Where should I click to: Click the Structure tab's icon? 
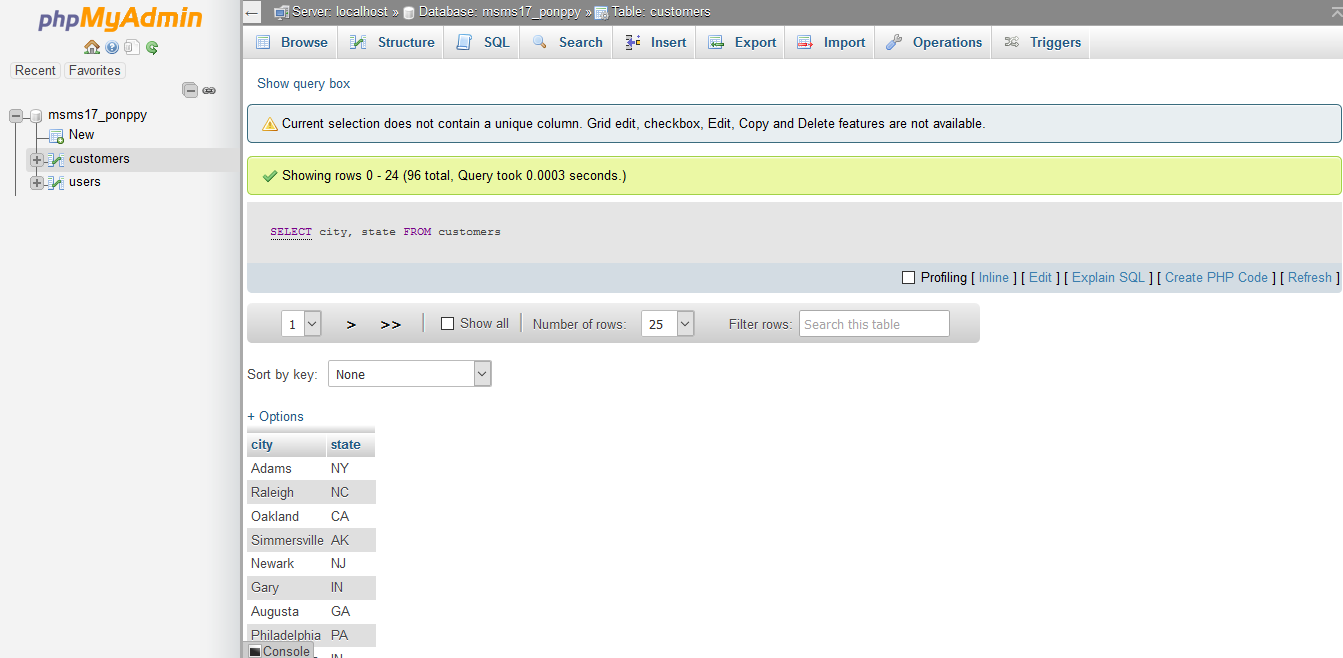pyautogui.click(x=357, y=42)
